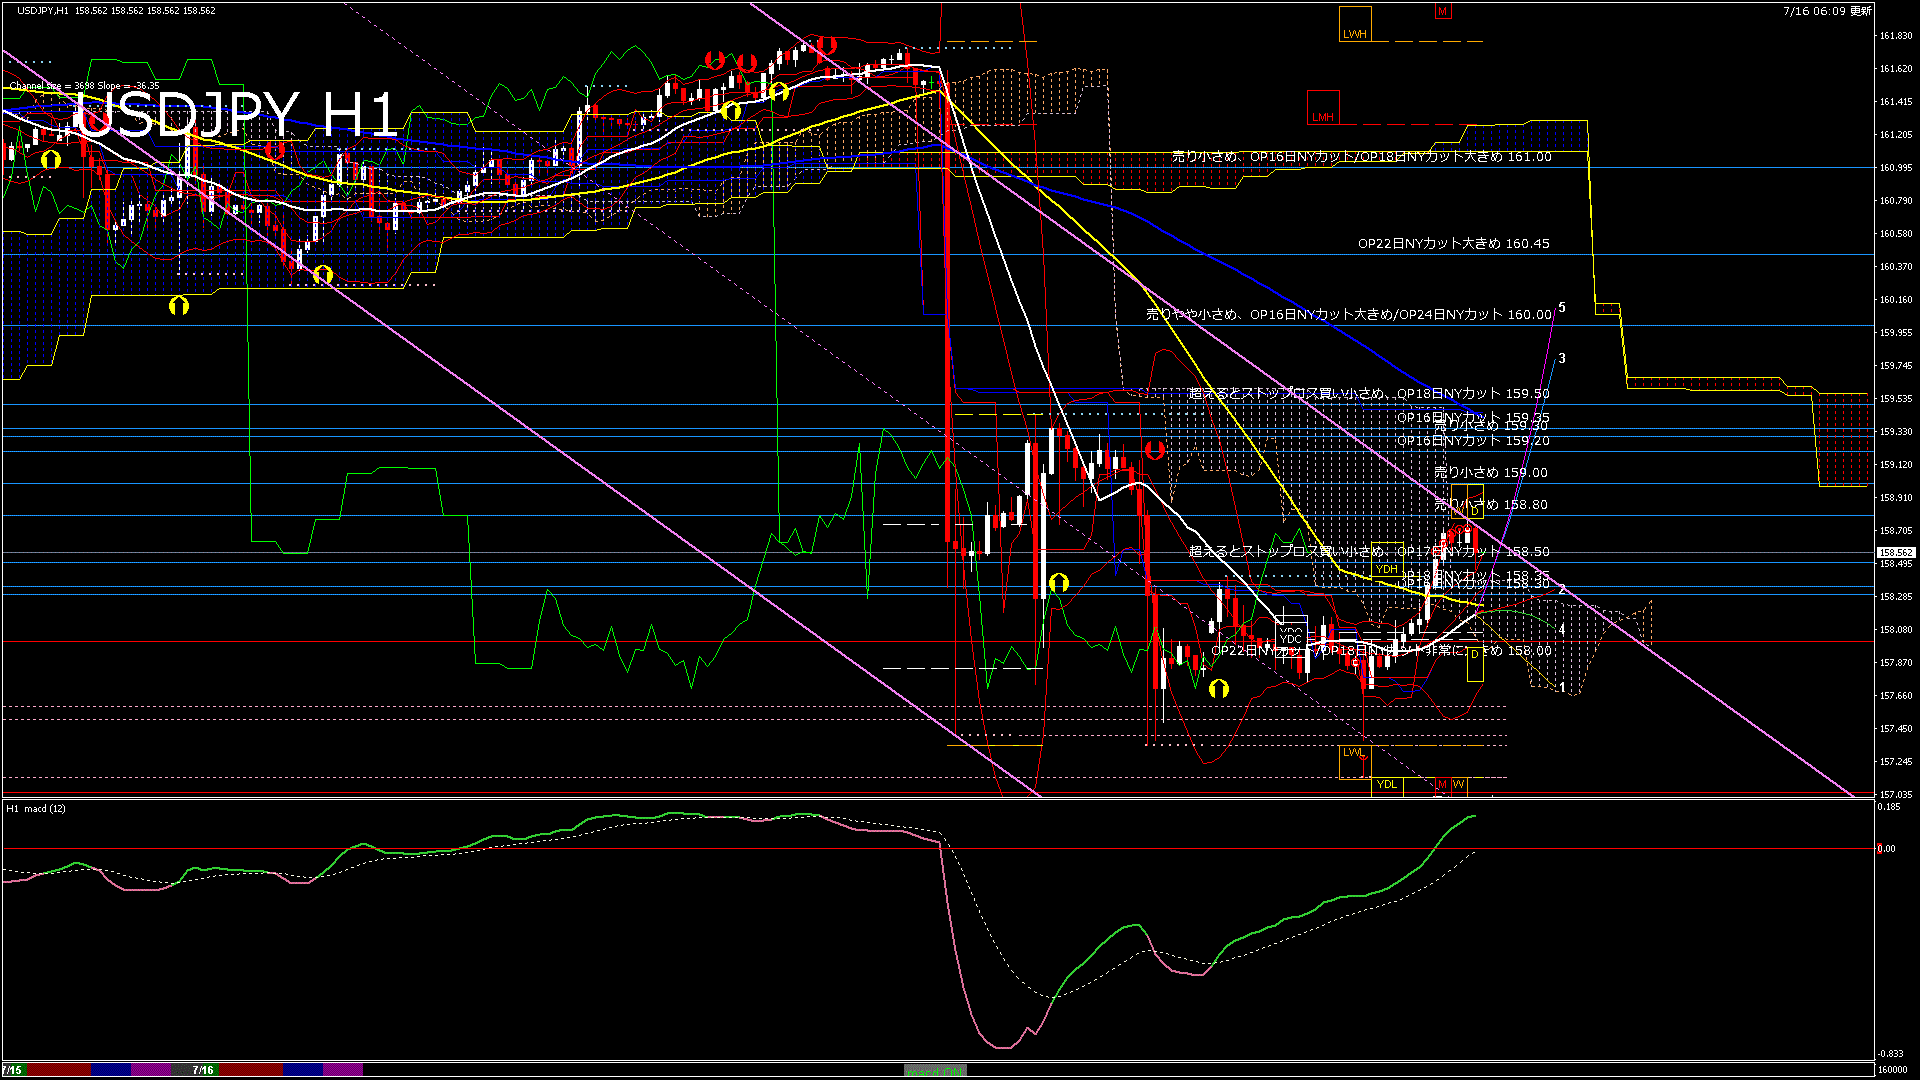Click the 159.955 price axis value

coord(1896,333)
